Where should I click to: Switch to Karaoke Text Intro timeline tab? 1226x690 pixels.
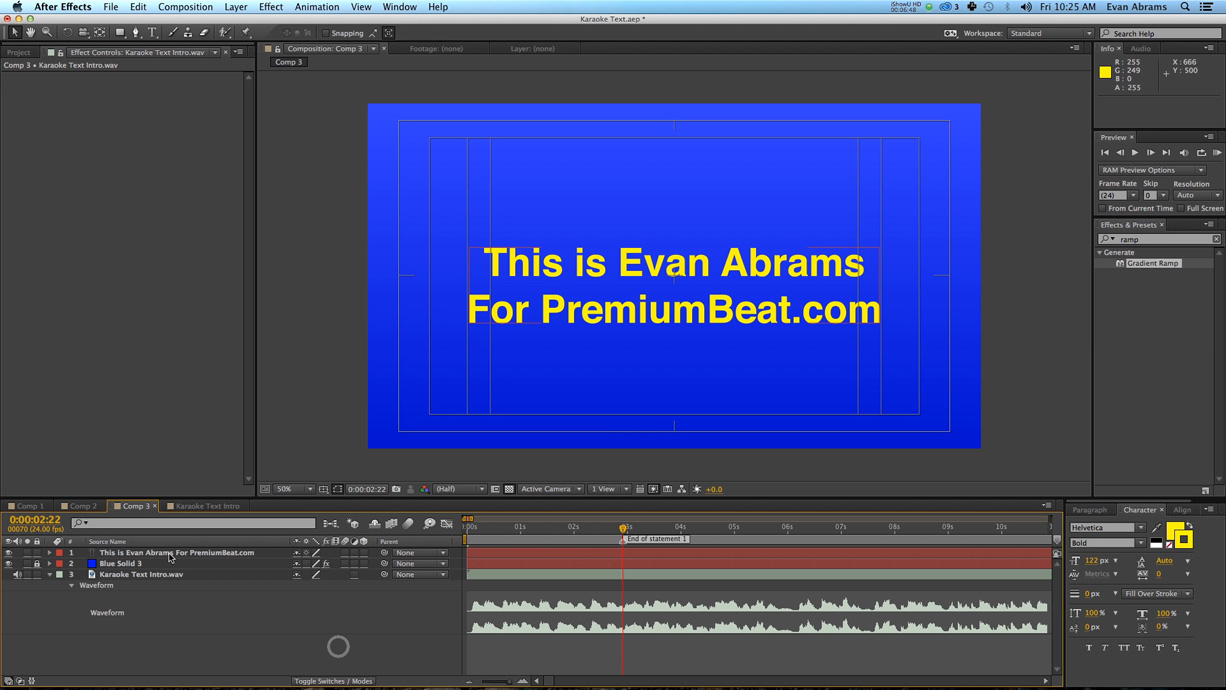coord(207,506)
